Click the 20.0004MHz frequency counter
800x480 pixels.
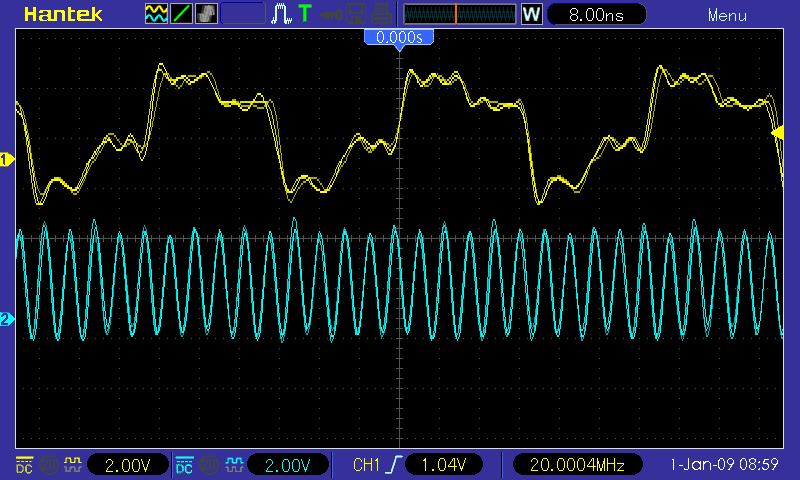pyautogui.click(x=577, y=465)
